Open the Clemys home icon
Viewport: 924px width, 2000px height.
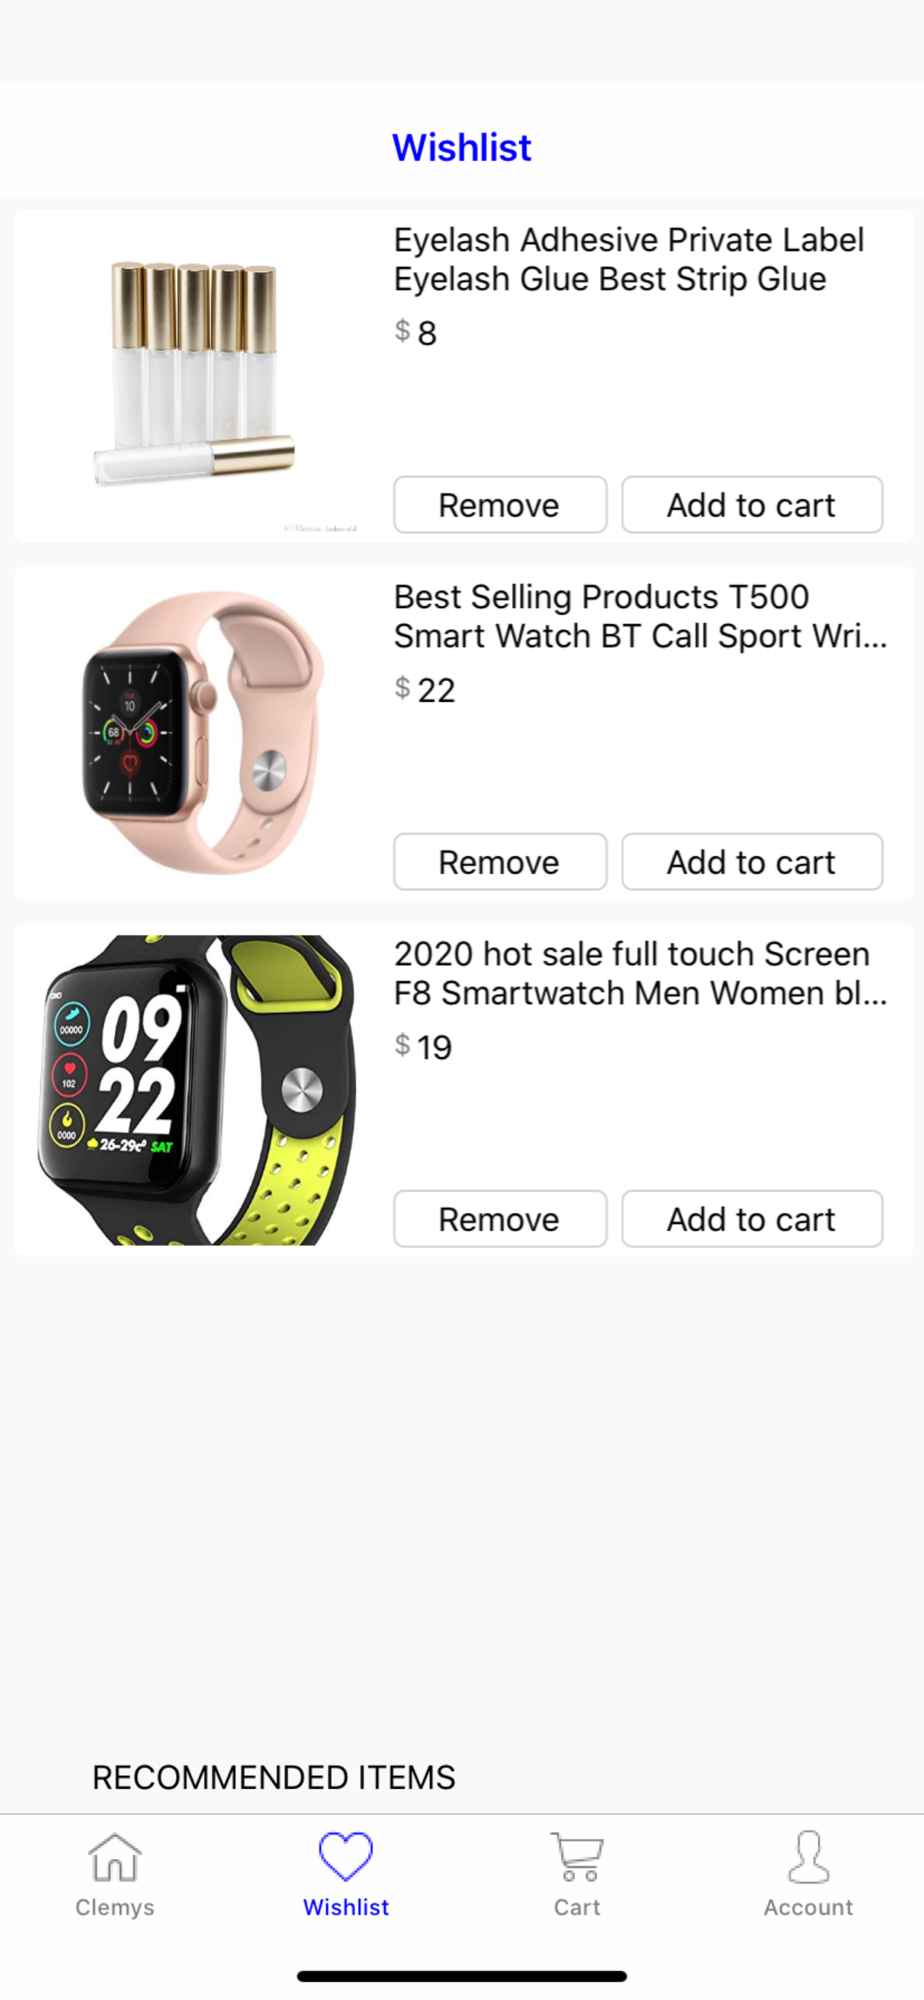[x=115, y=1857]
